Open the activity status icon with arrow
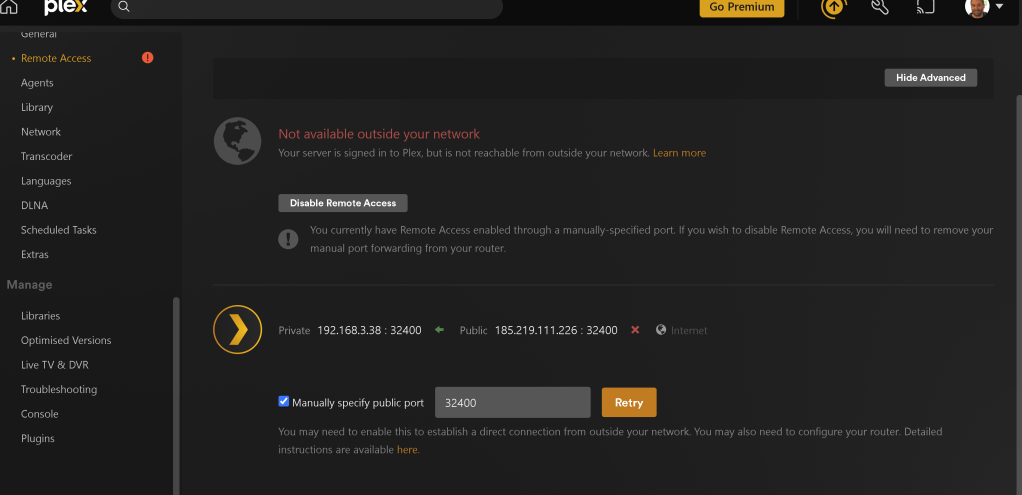This screenshot has width=1022, height=495. pyautogui.click(x=834, y=7)
